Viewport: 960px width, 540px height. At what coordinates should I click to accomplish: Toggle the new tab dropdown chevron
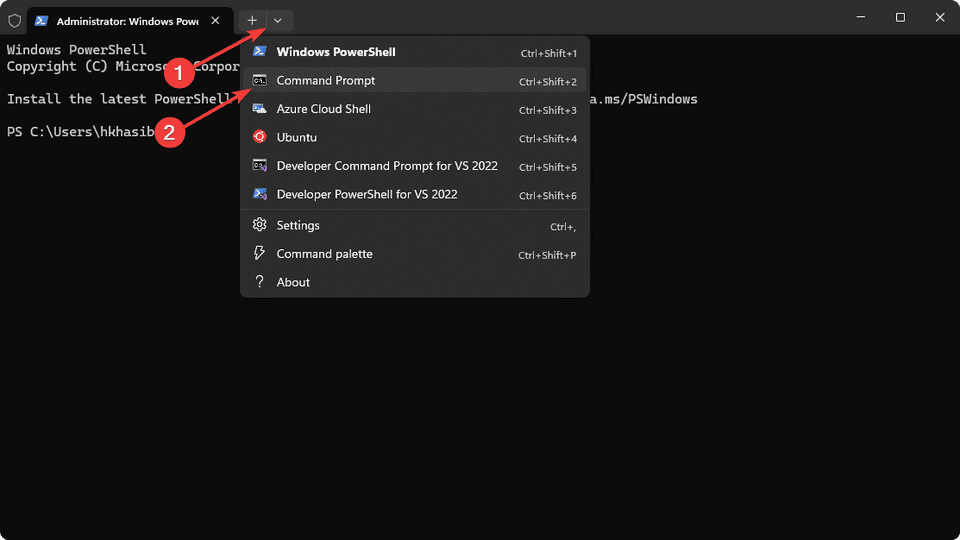pos(278,20)
